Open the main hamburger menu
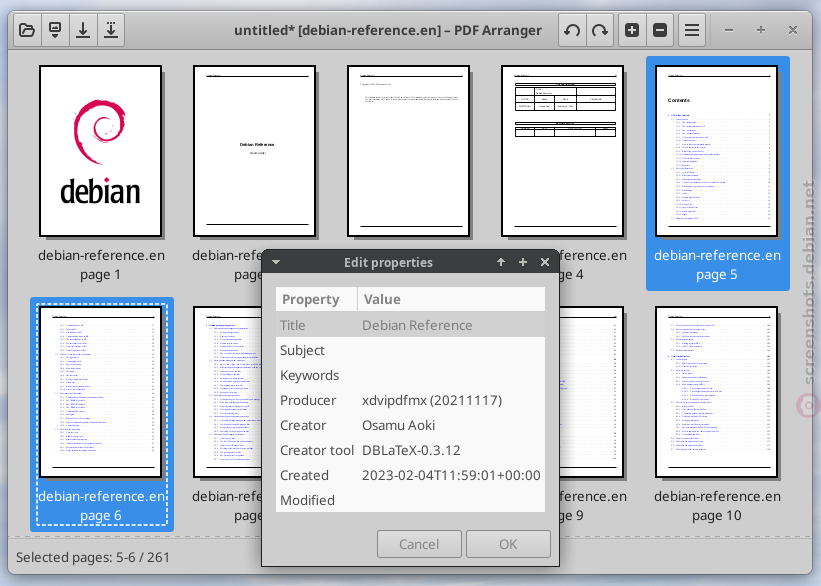821x586 pixels. click(692, 30)
